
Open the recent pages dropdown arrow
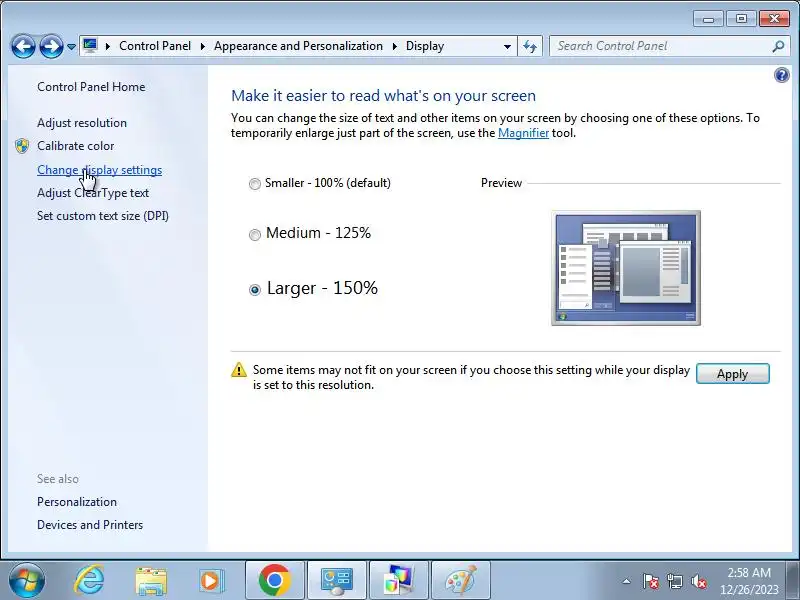point(71,46)
